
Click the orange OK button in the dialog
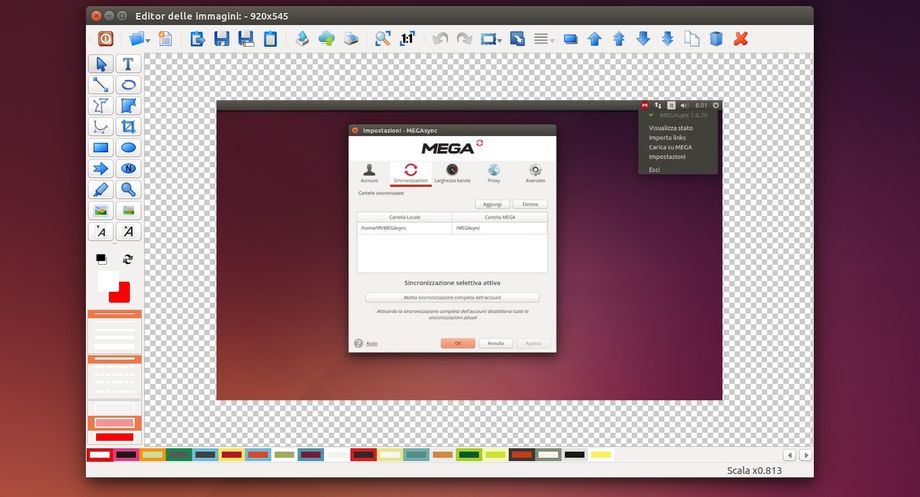457,343
